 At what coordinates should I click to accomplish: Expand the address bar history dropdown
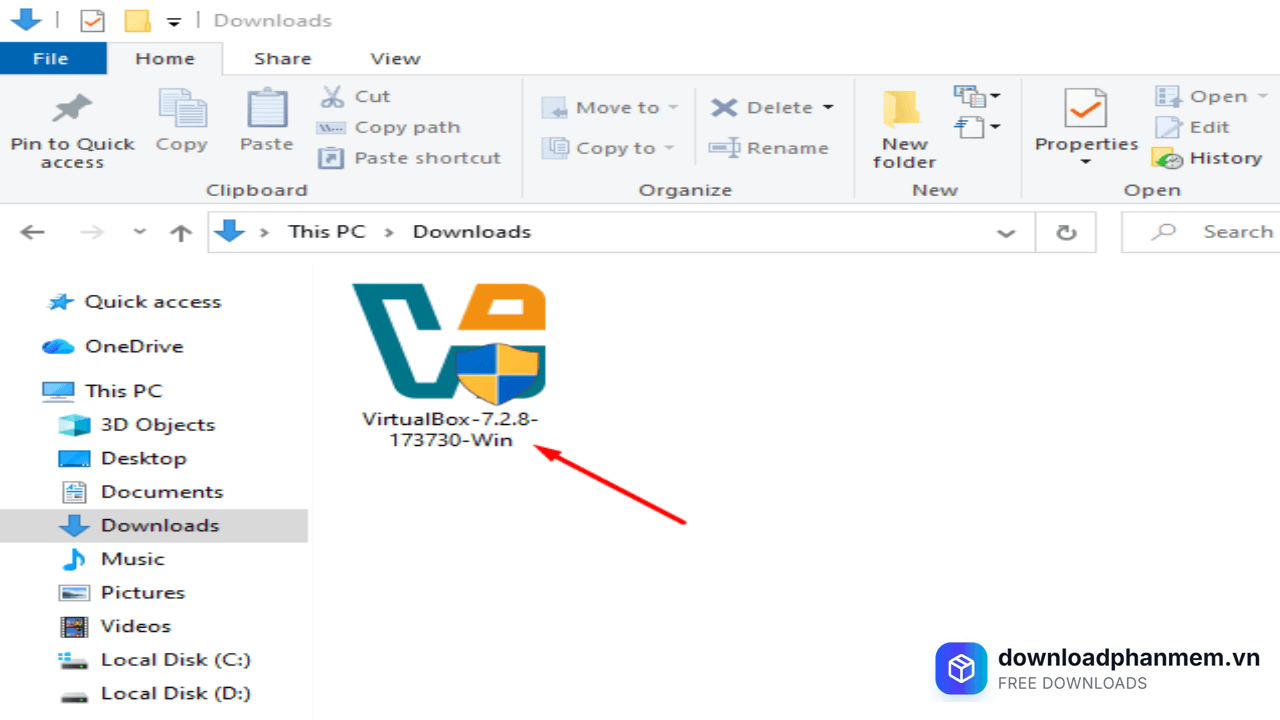1006,232
